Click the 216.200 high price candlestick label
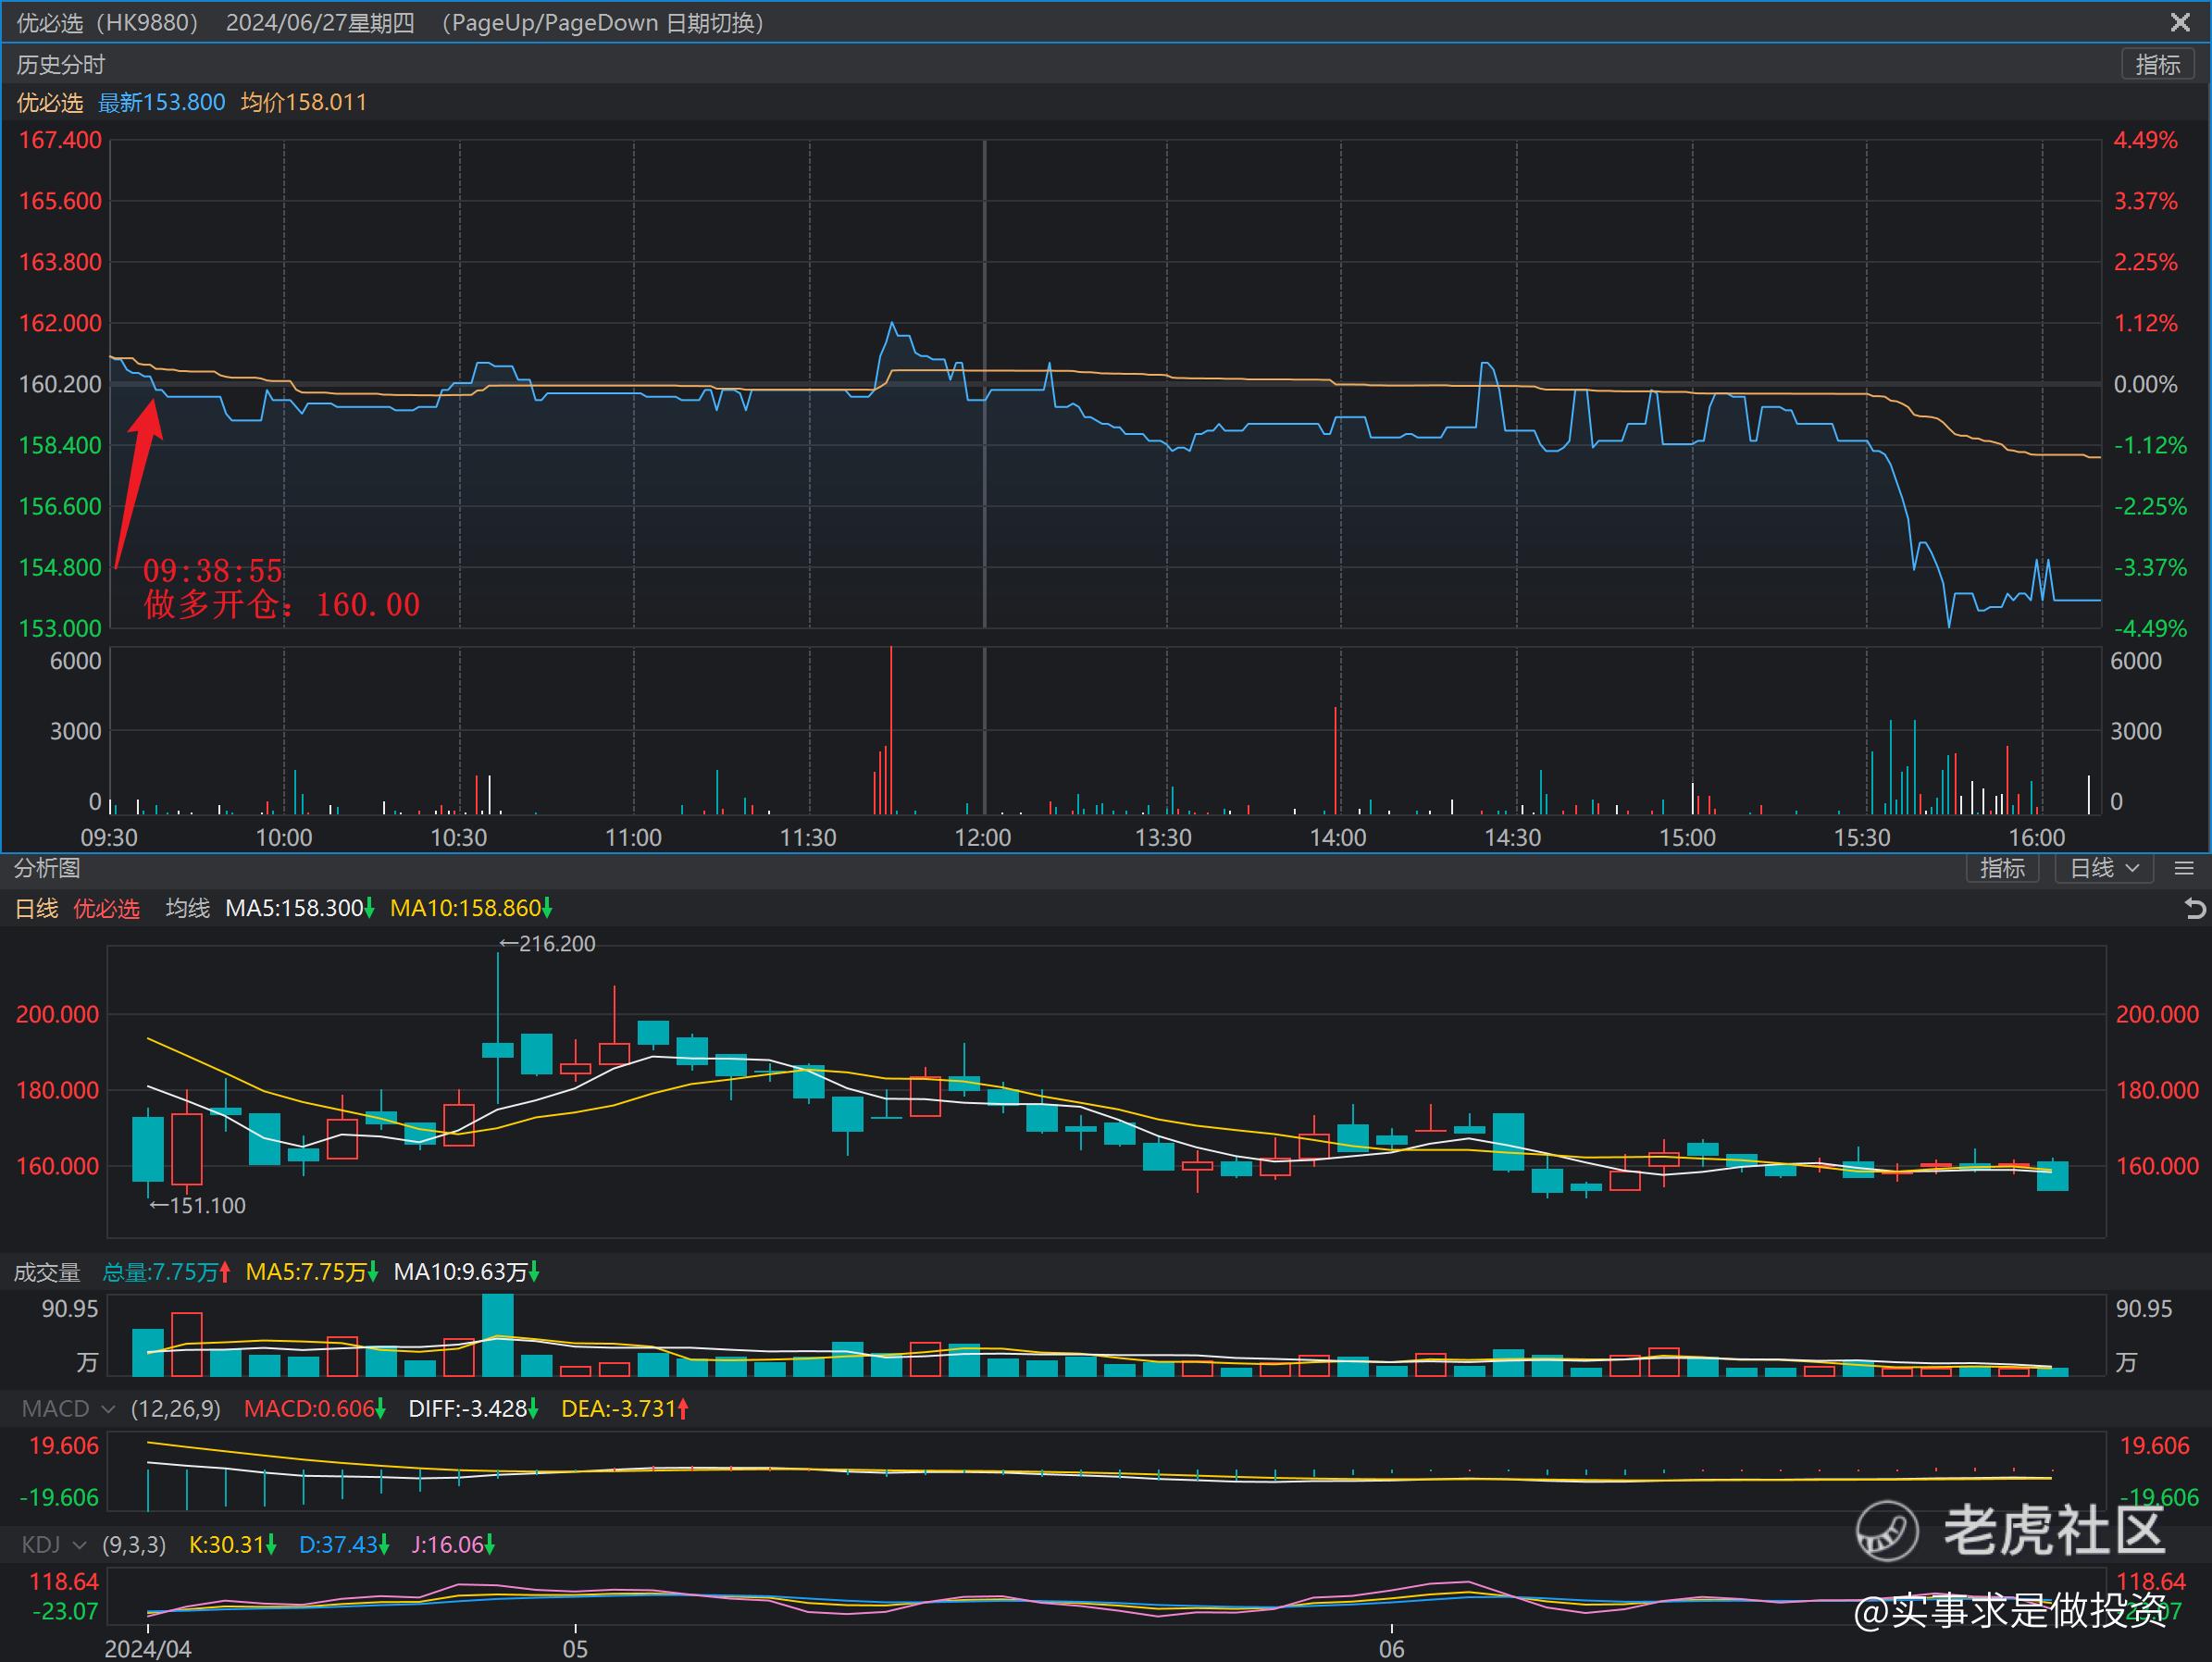 pos(548,944)
